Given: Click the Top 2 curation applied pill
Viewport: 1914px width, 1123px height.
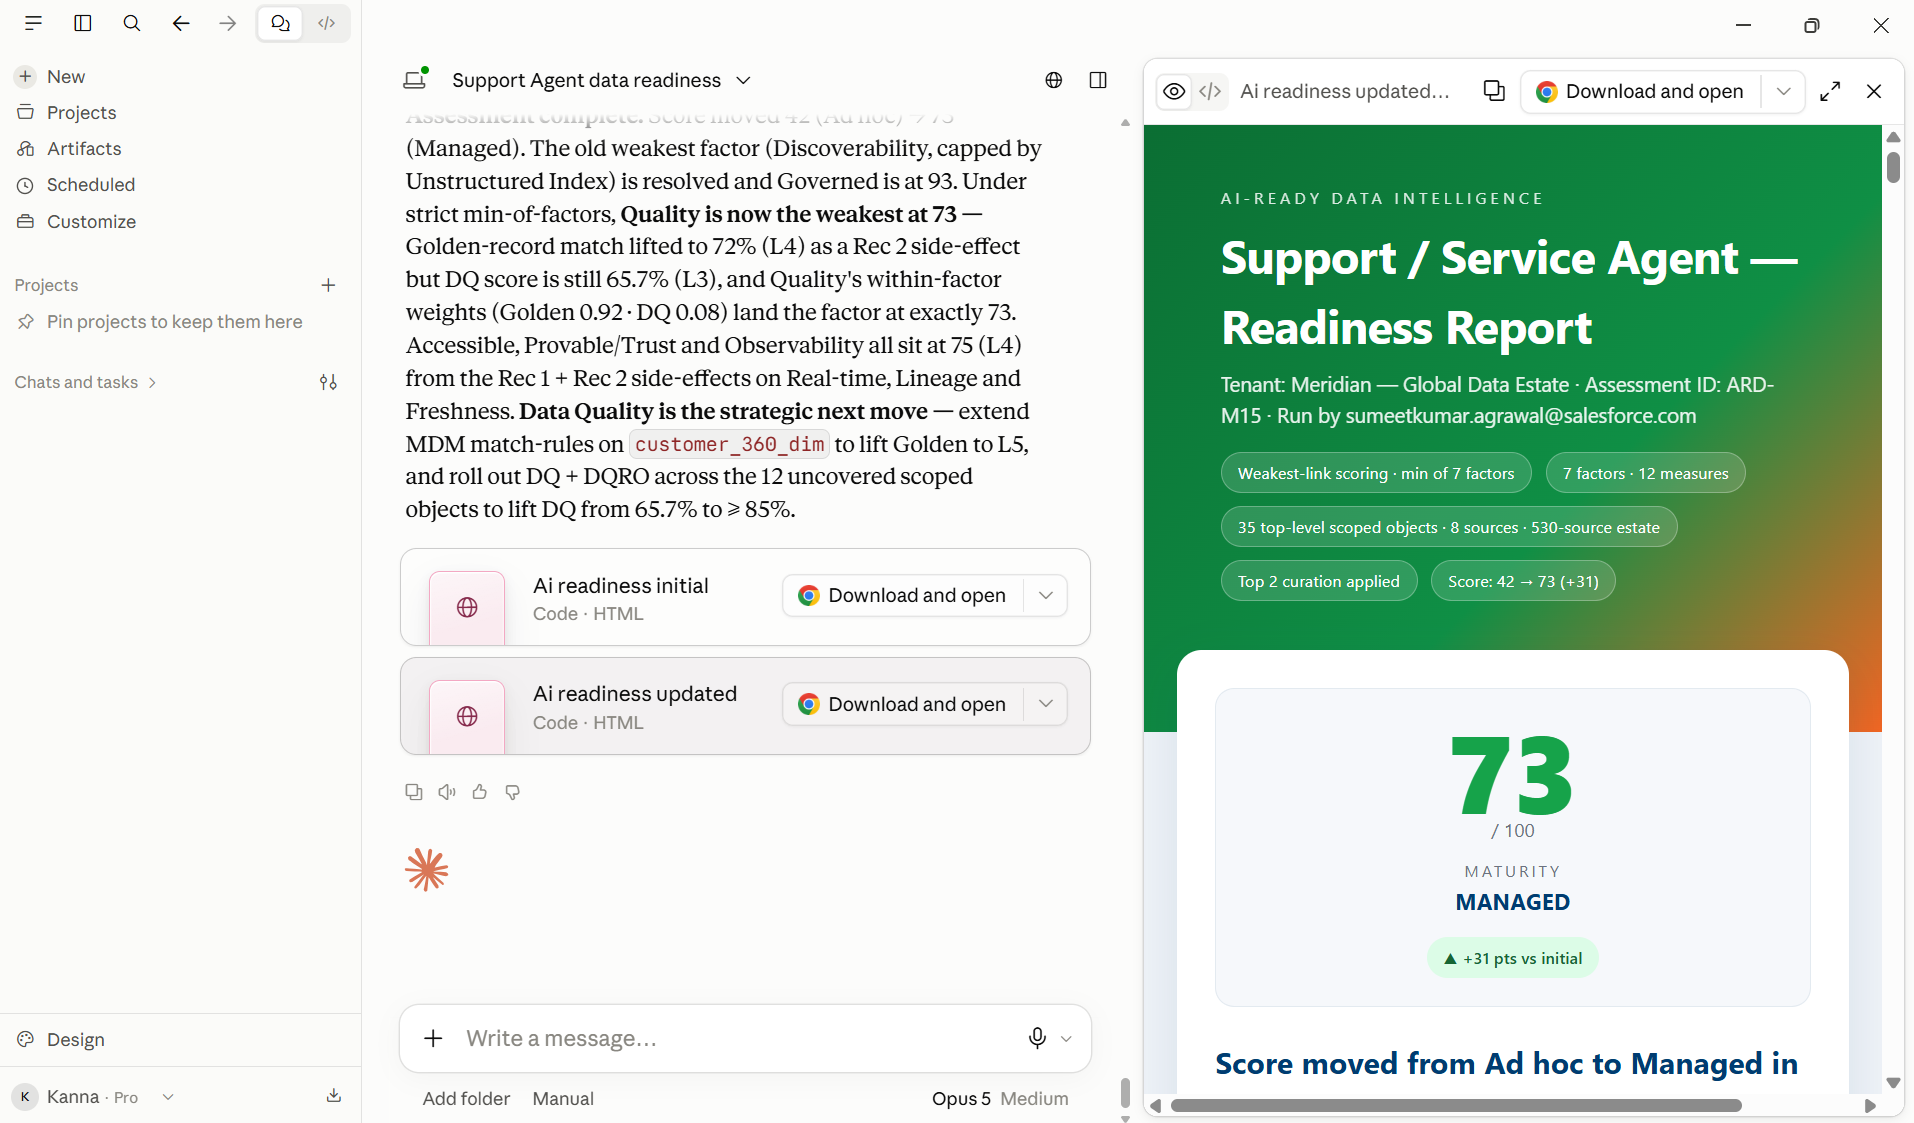Looking at the screenshot, I should pos(1319,581).
